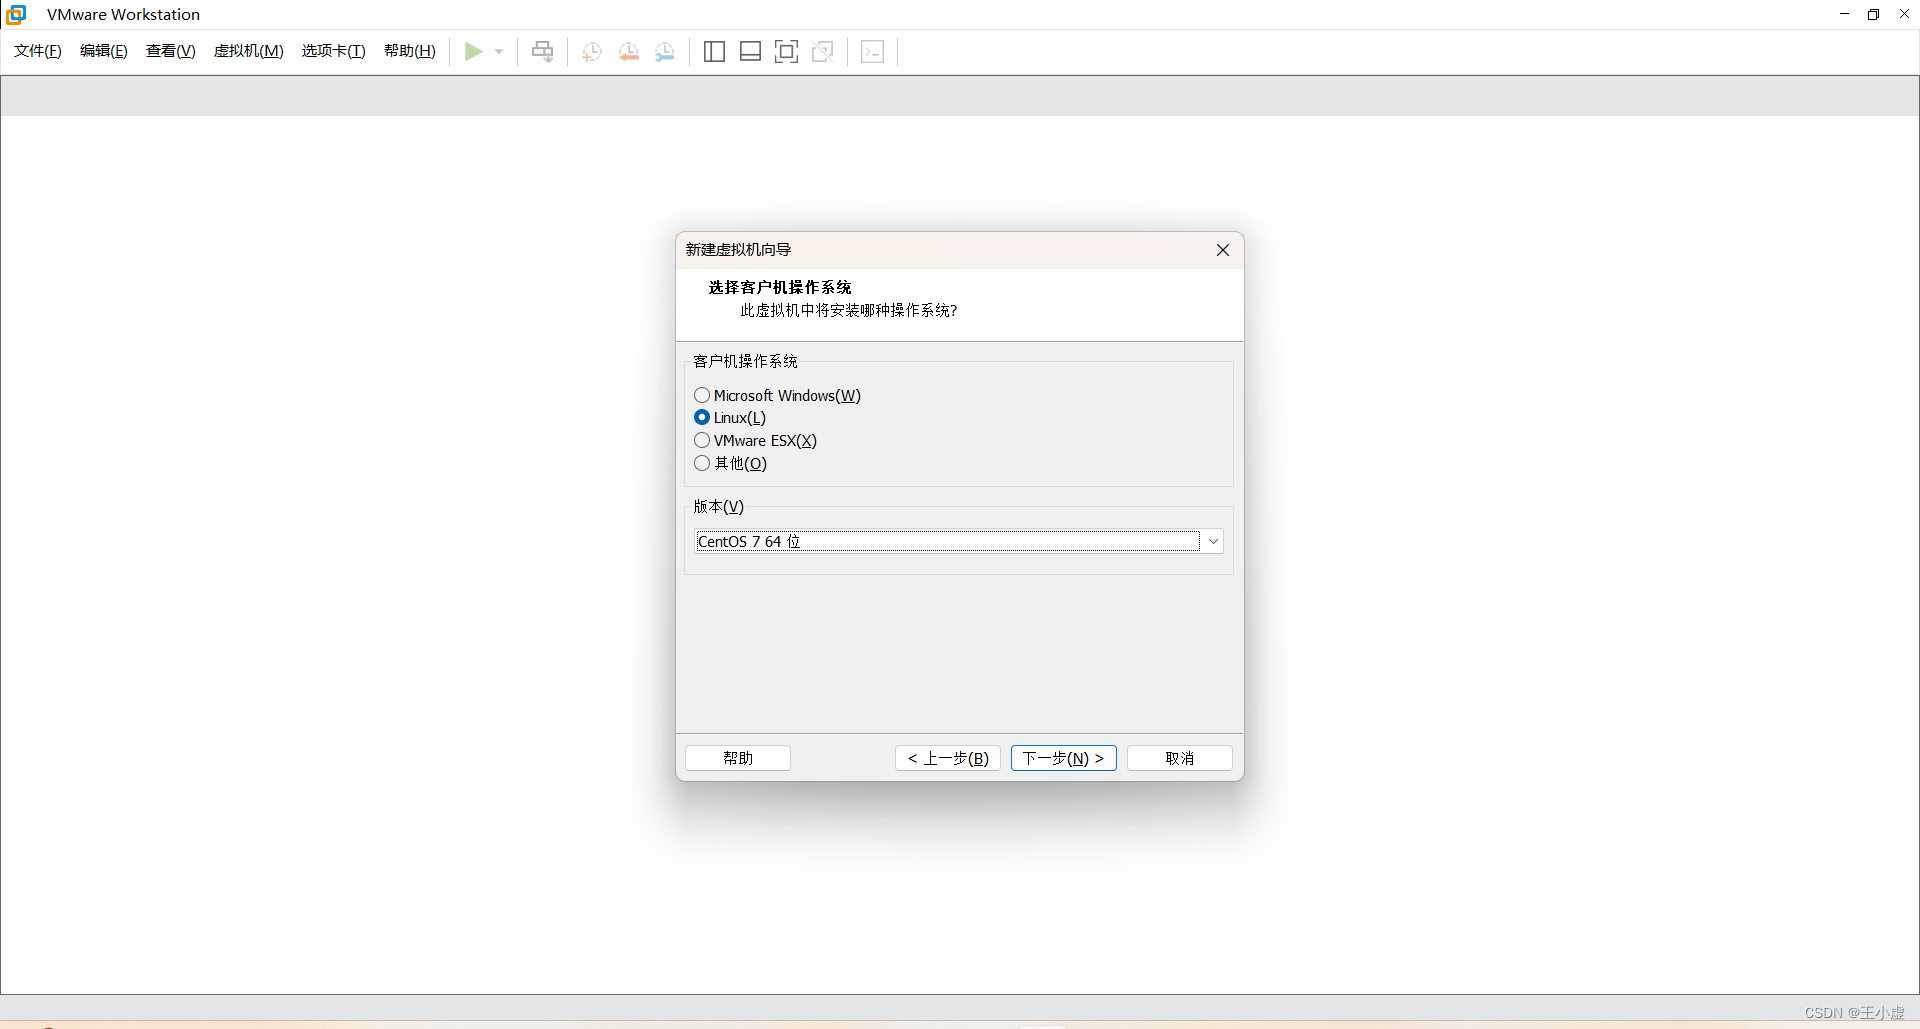Click the 客户机操作系统 group label
Viewport: 1920px width, 1029px height.
(746, 362)
